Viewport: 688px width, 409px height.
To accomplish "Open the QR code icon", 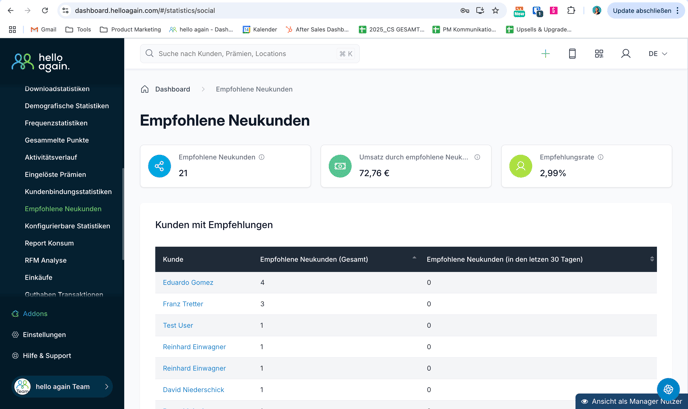I will tap(599, 54).
